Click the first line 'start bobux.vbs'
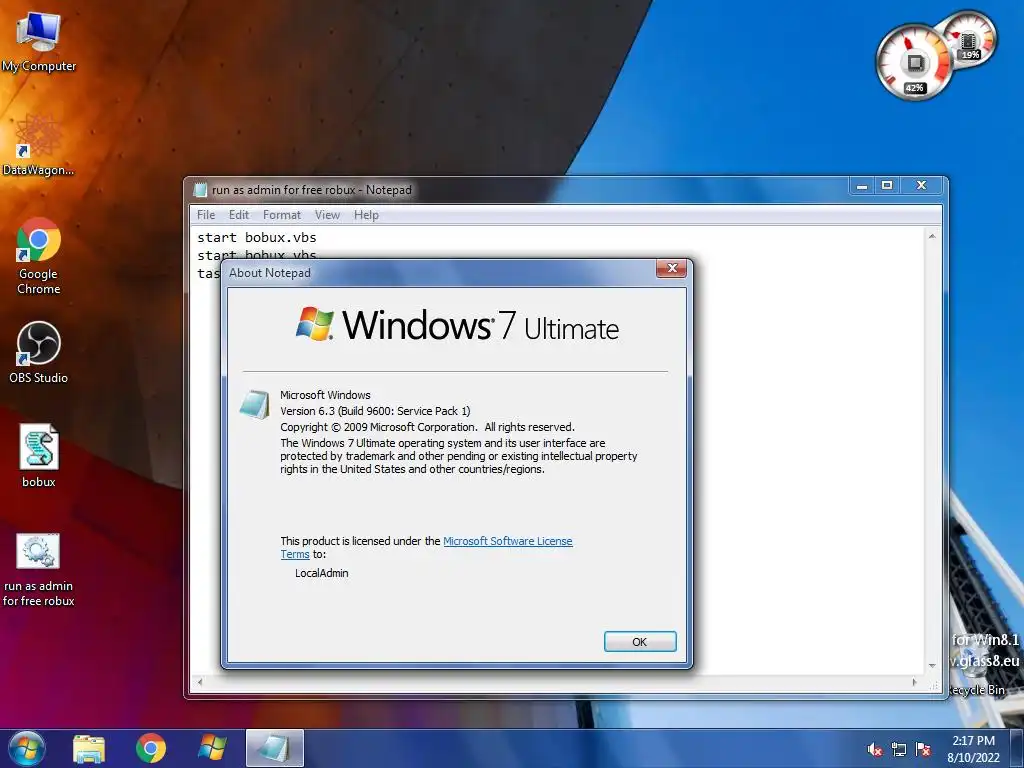The image size is (1024, 768). click(x=257, y=237)
